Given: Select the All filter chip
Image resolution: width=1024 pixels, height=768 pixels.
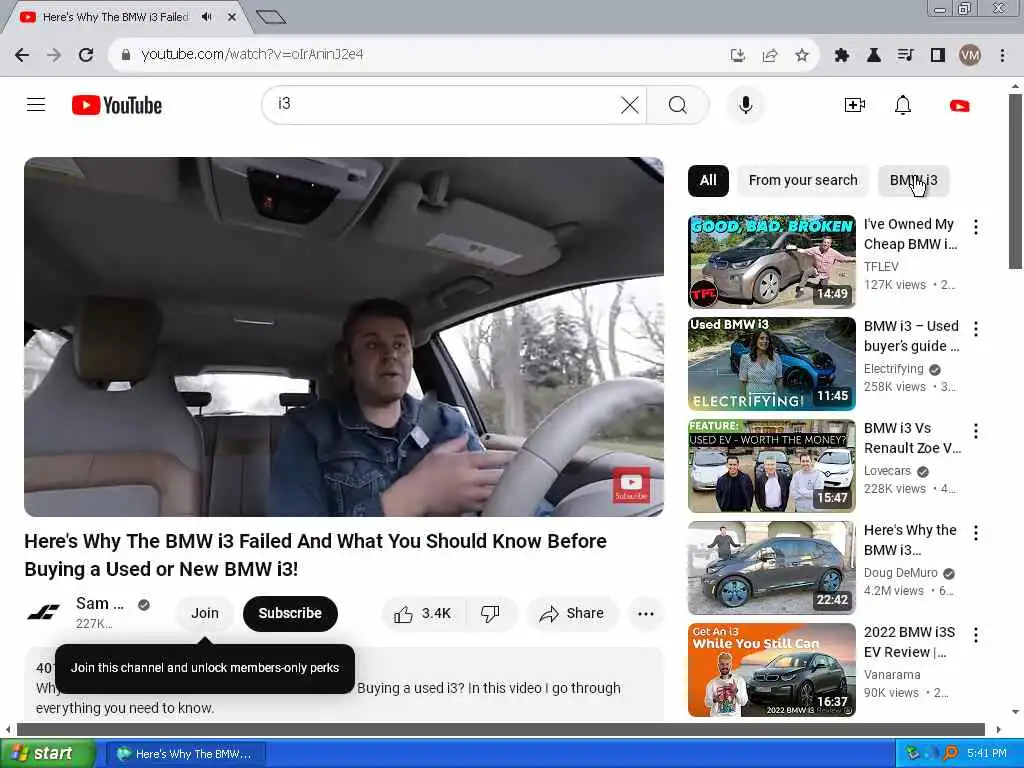Looking at the screenshot, I should click(x=708, y=181).
